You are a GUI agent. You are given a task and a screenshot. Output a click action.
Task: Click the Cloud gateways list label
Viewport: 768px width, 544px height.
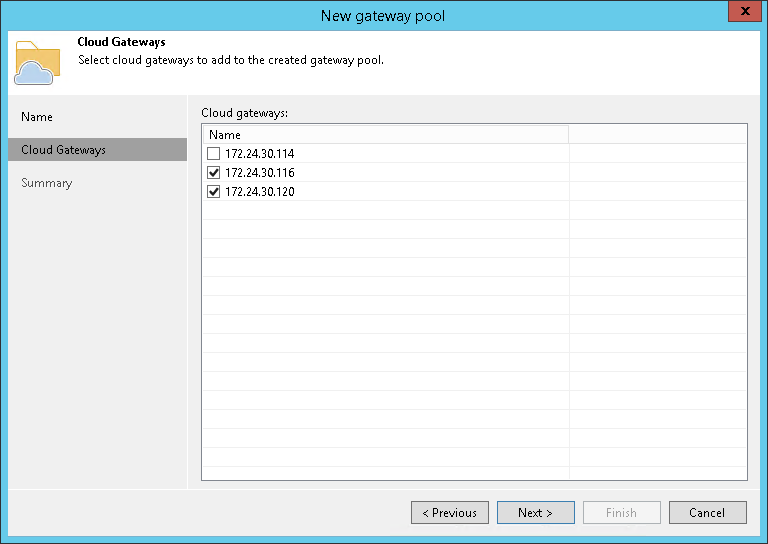pyautogui.click(x=244, y=113)
